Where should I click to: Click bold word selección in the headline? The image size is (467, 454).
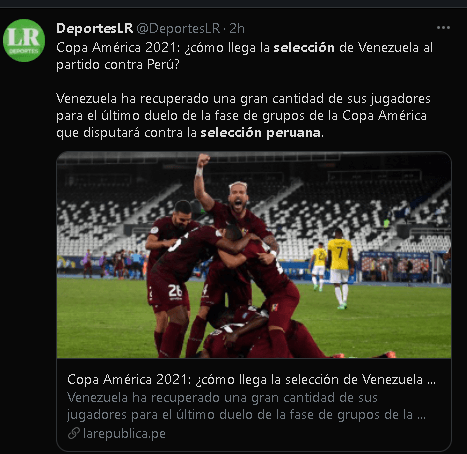click(304, 47)
